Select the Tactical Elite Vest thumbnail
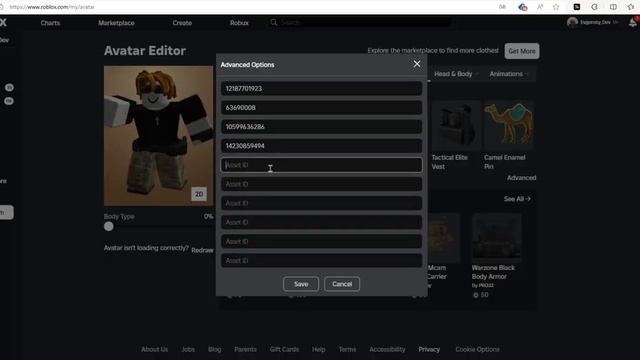Screen dimensions: 640x360 pyautogui.click(x=456, y=126)
